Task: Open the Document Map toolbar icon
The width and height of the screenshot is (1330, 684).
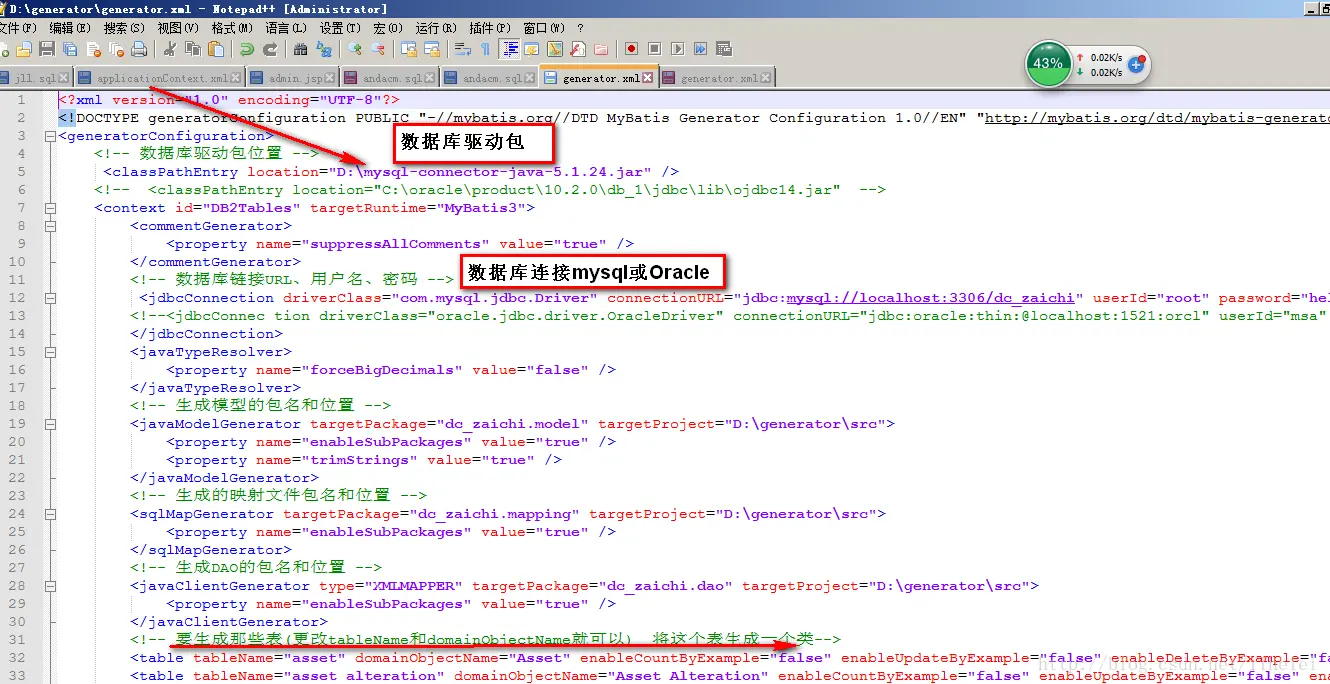Action: click(554, 48)
